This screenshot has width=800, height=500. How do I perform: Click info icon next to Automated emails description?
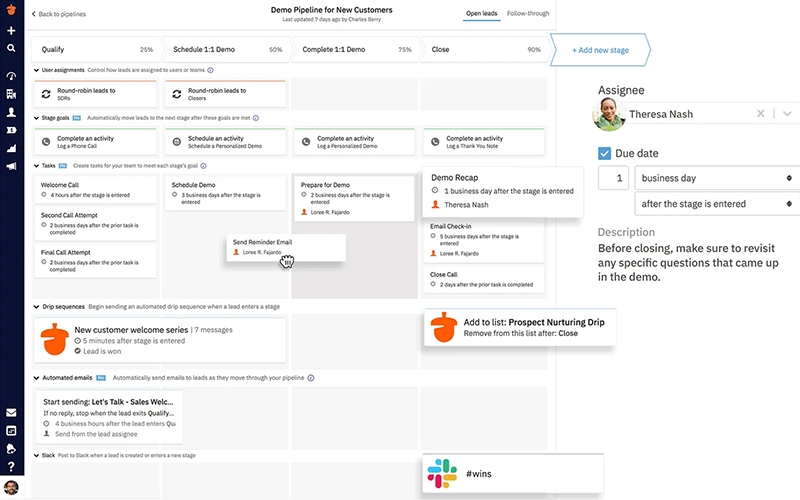pos(311,378)
